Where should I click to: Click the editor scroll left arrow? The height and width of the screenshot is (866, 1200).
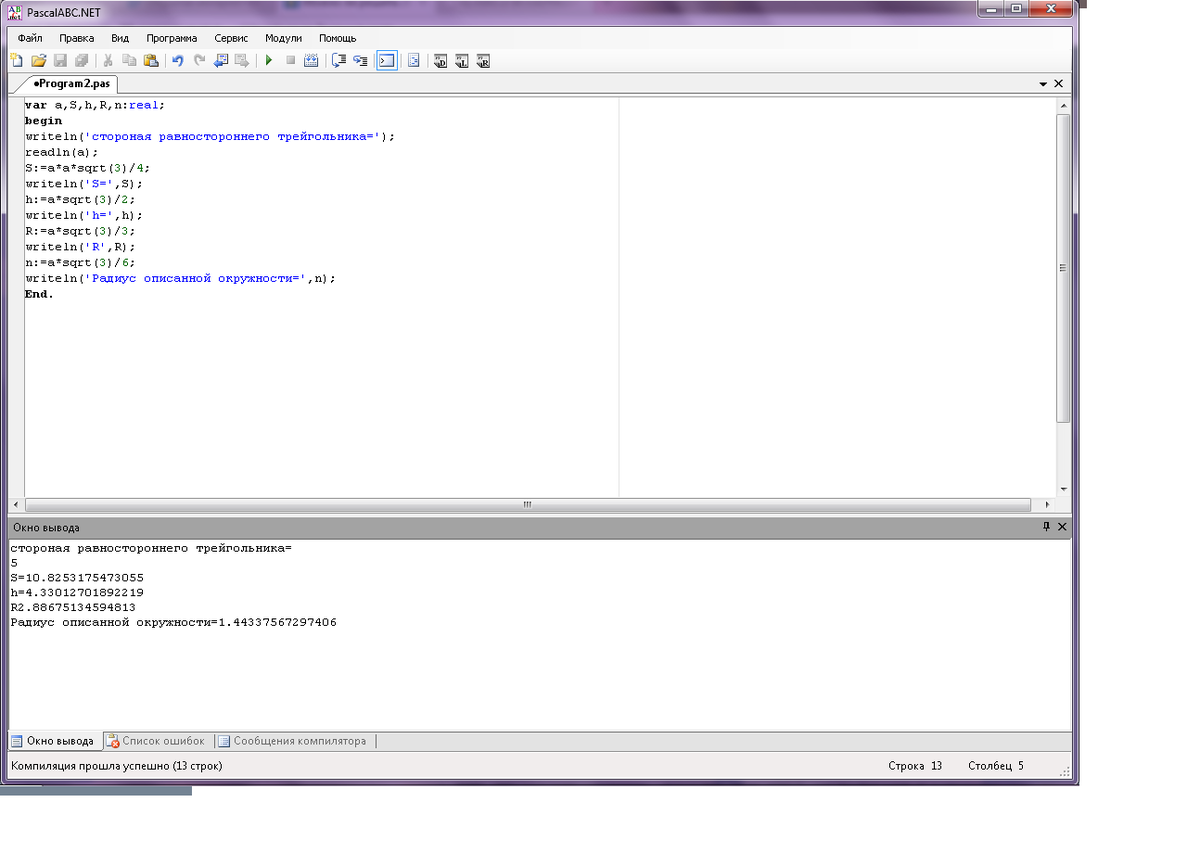point(15,504)
